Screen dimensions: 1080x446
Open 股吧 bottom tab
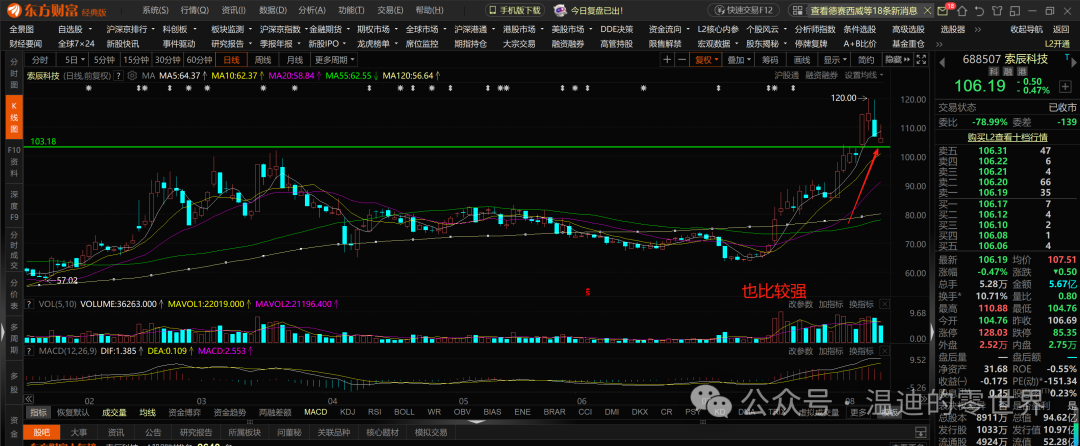point(41,432)
